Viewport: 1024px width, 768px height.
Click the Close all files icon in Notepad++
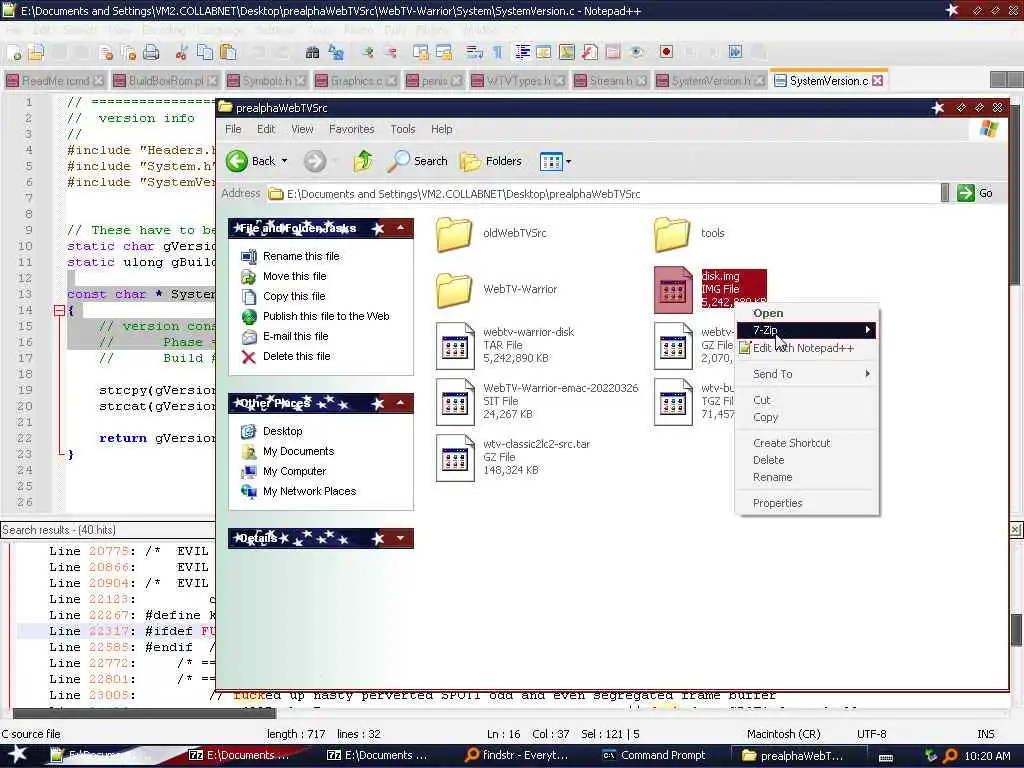point(128,52)
